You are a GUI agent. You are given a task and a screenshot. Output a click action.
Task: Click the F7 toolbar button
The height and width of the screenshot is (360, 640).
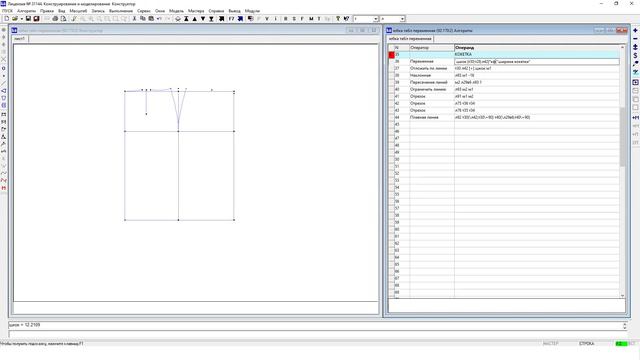(x=231, y=19)
